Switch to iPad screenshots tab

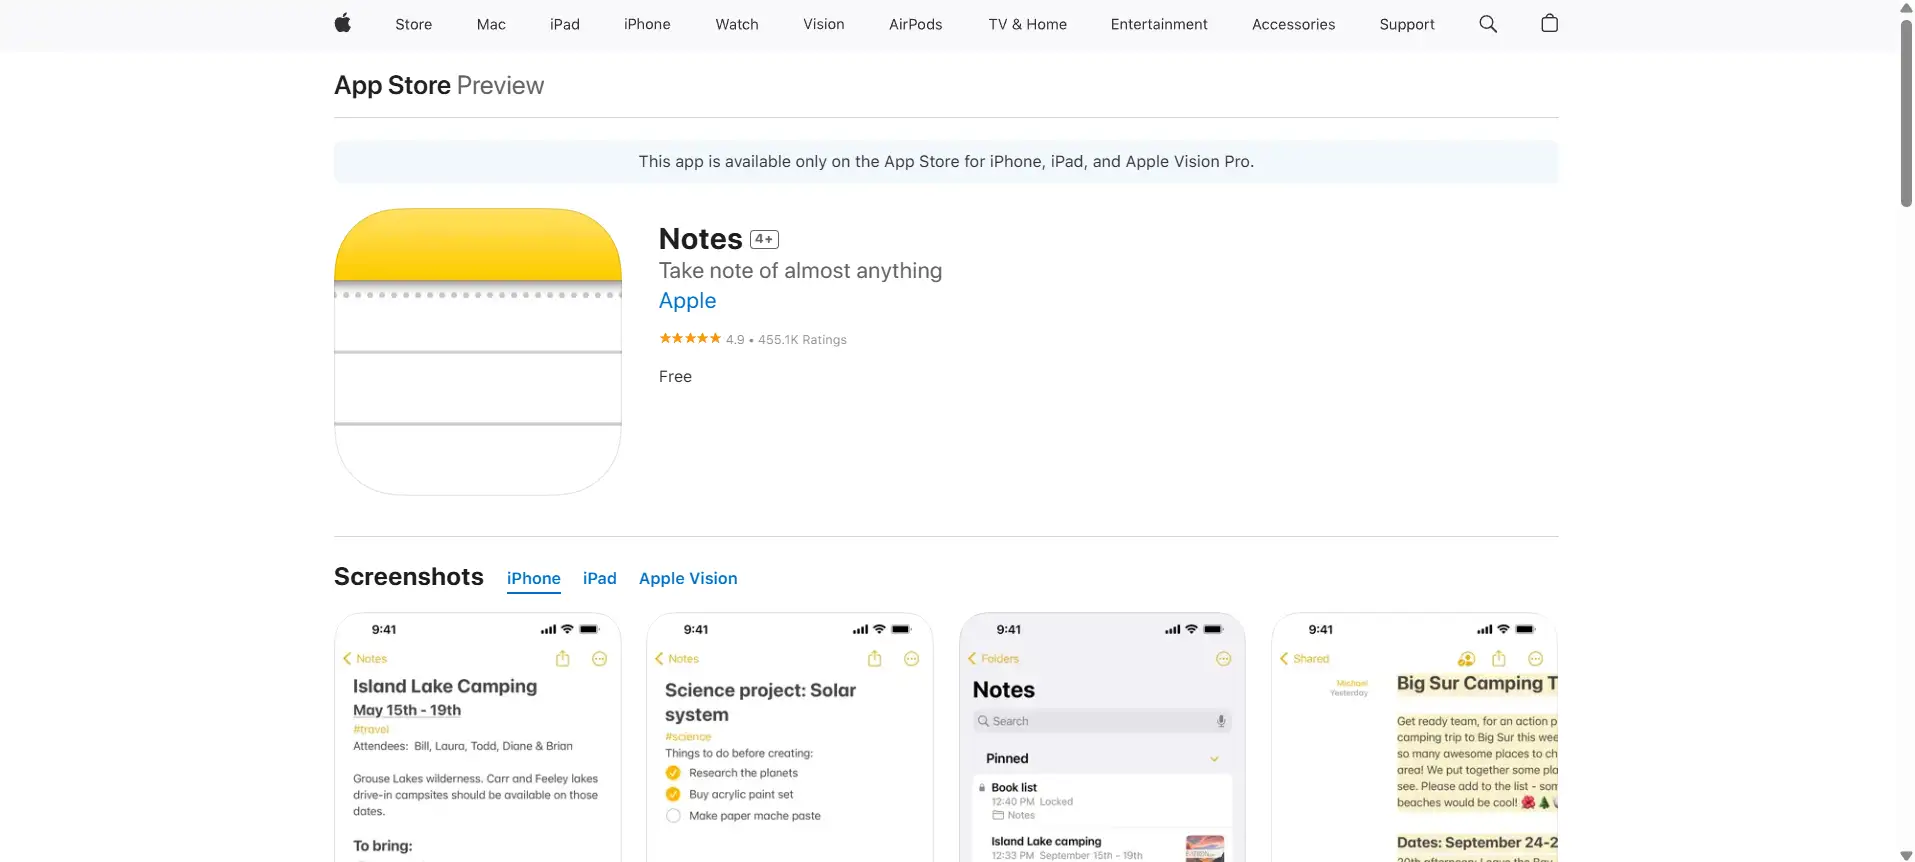coord(600,578)
